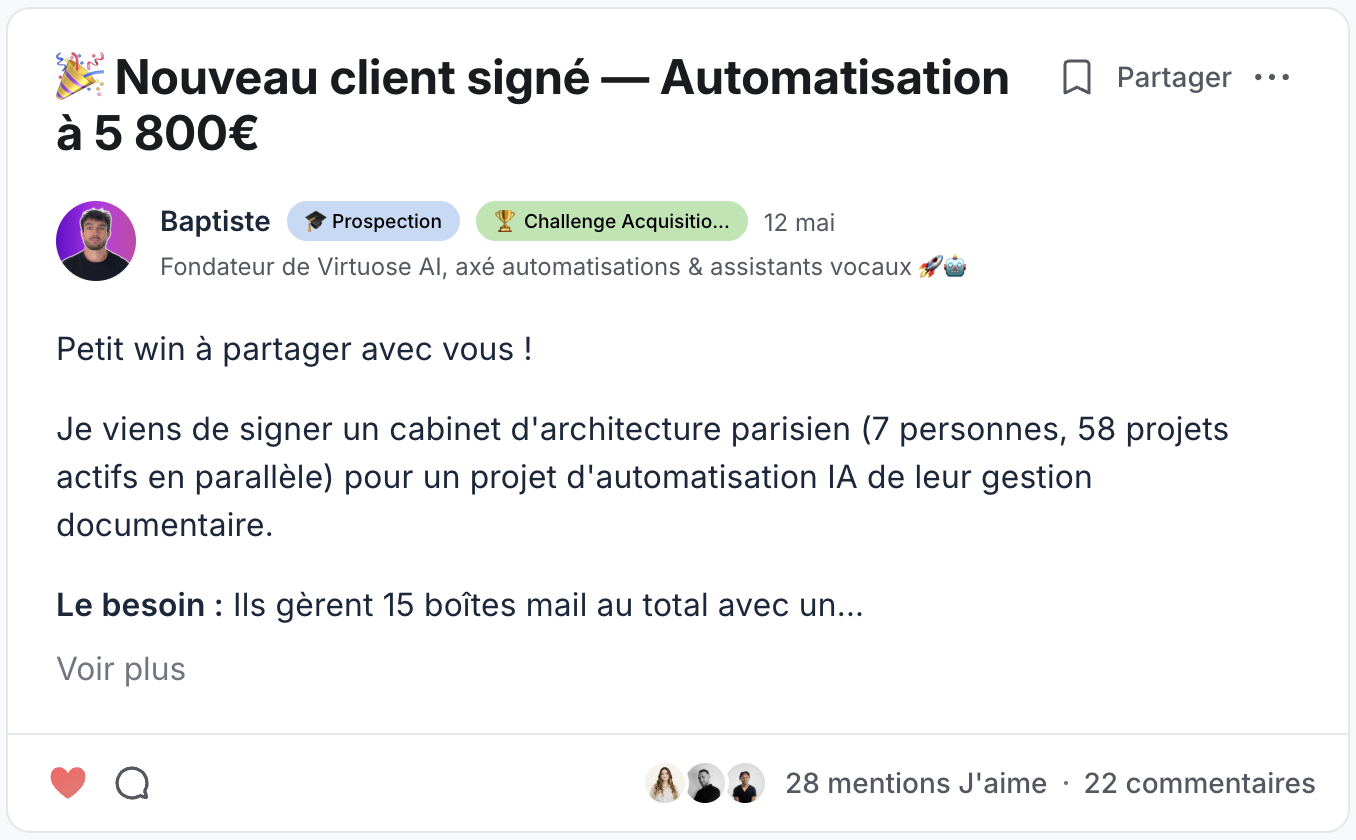Click the party popper emoji in title

(81, 75)
